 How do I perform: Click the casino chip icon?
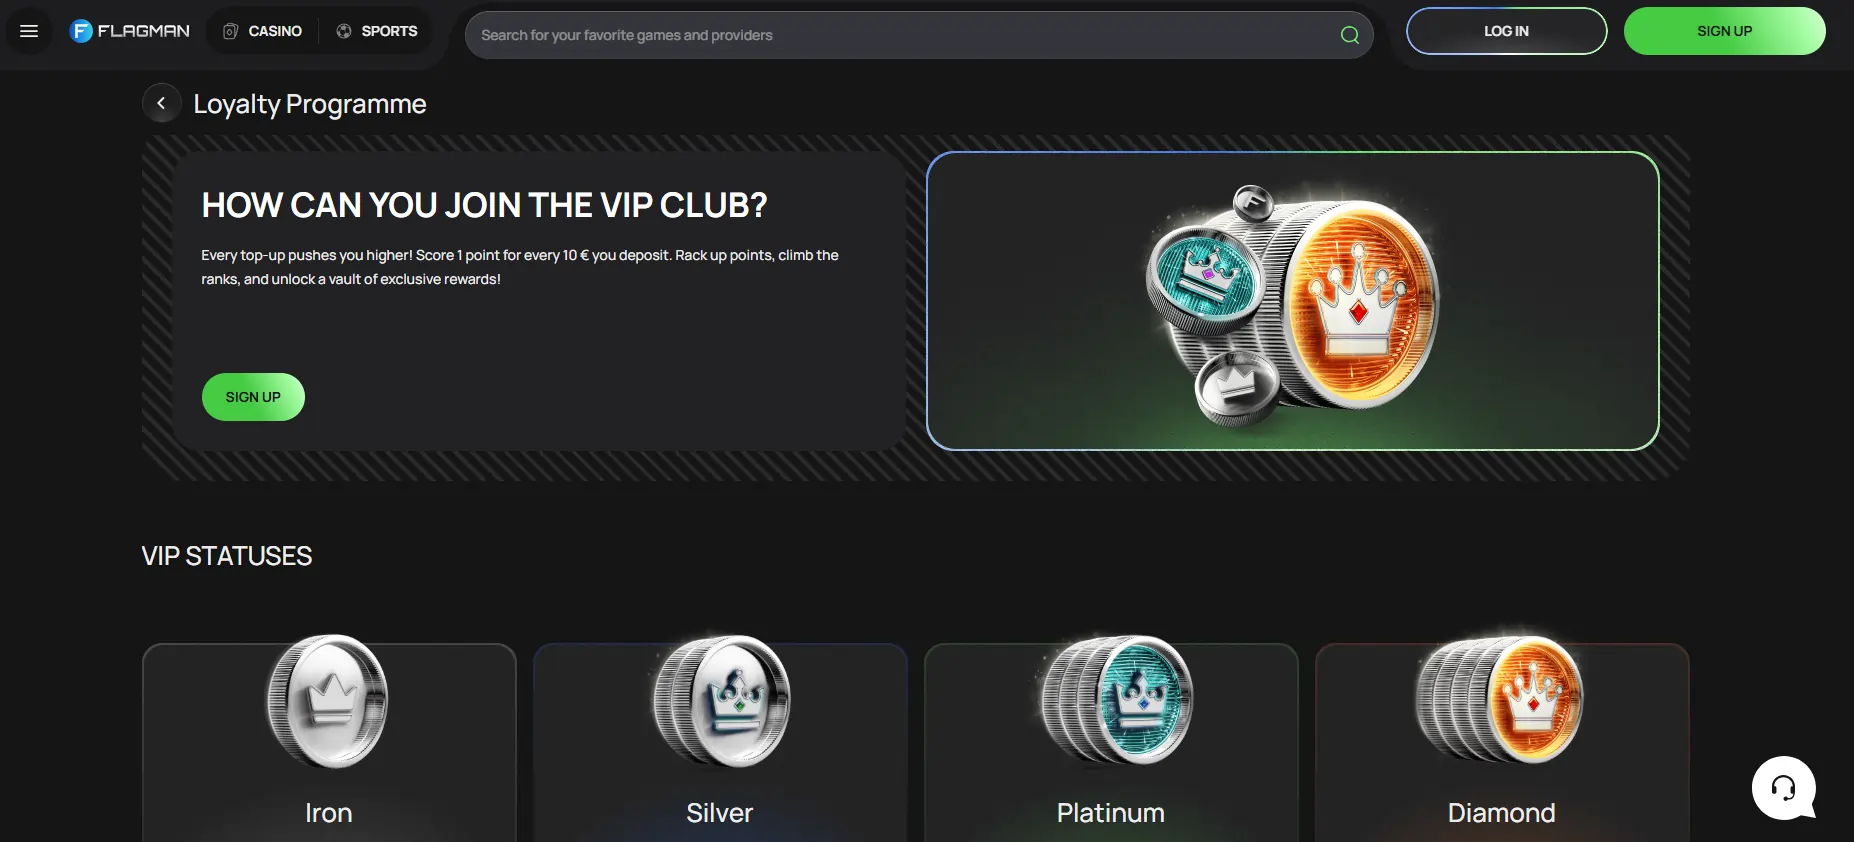[x=230, y=31]
